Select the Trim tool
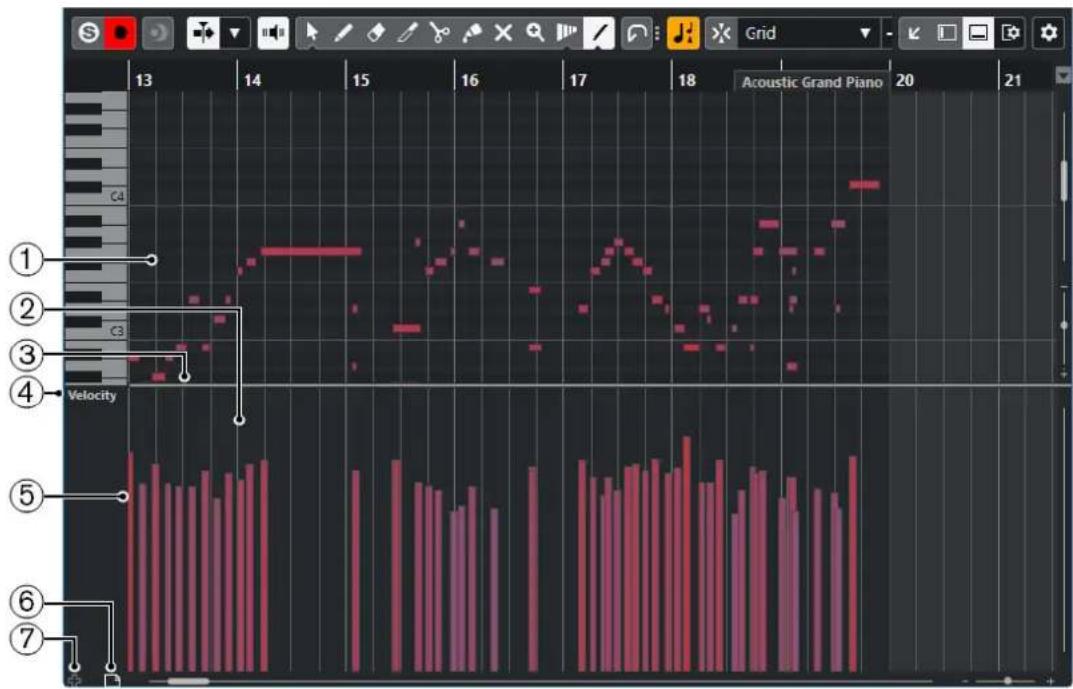 click(x=407, y=33)
